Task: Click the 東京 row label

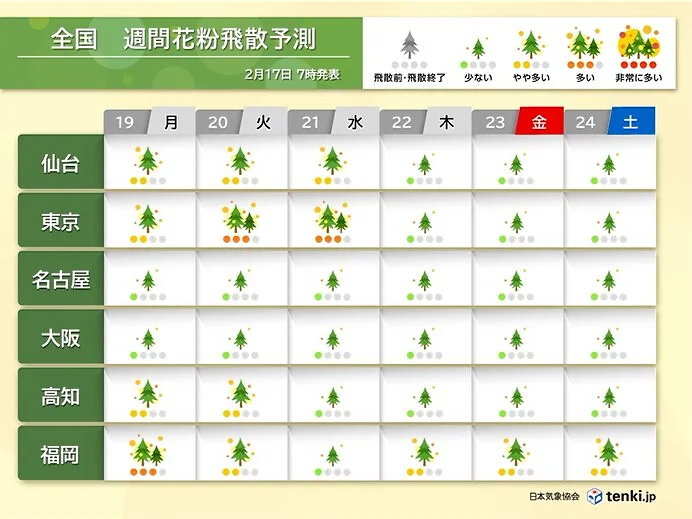Action: pyautogui.click(x=61, y=220)
